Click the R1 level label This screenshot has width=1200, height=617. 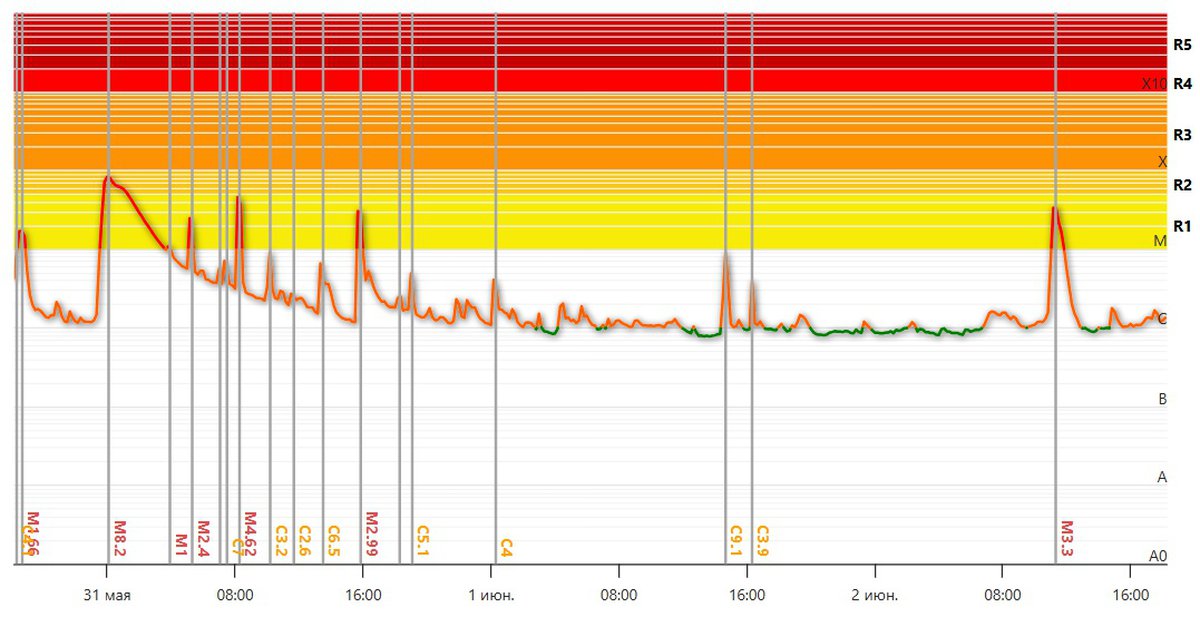[x=1182, y=225]
